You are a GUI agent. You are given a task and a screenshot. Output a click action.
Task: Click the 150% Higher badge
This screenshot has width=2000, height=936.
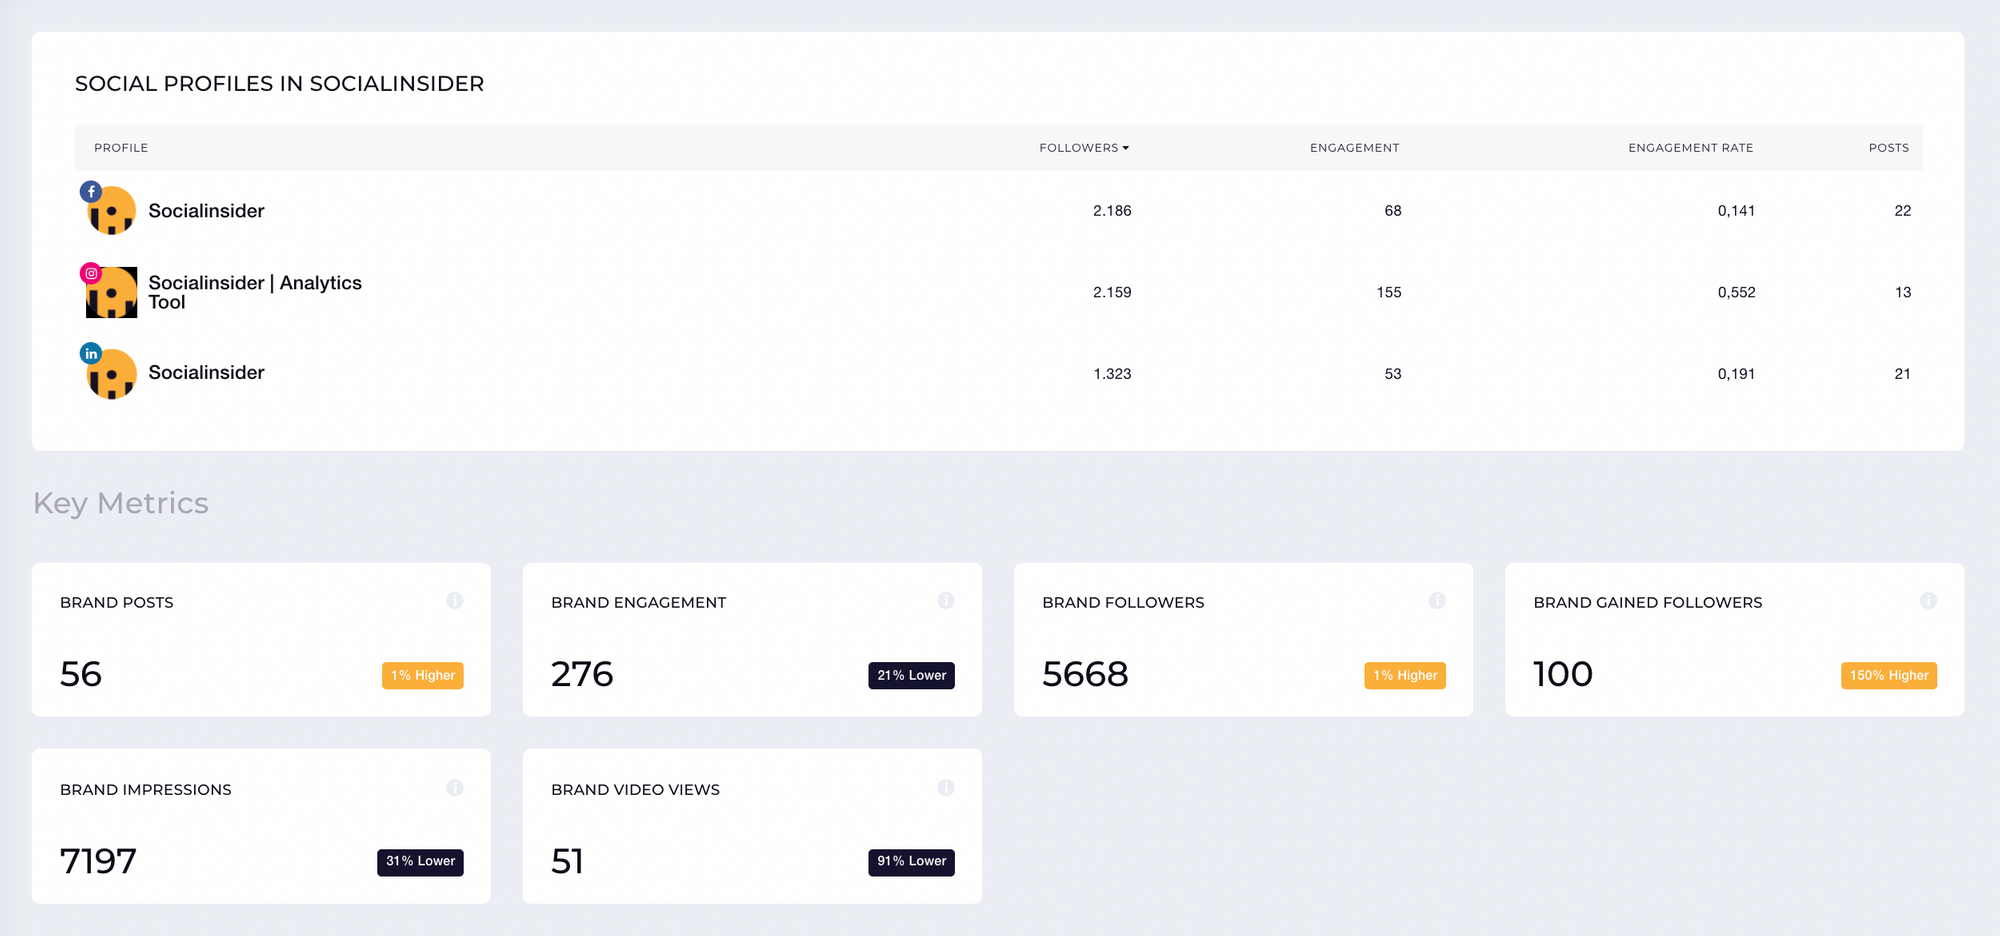tap(1889, 676)
